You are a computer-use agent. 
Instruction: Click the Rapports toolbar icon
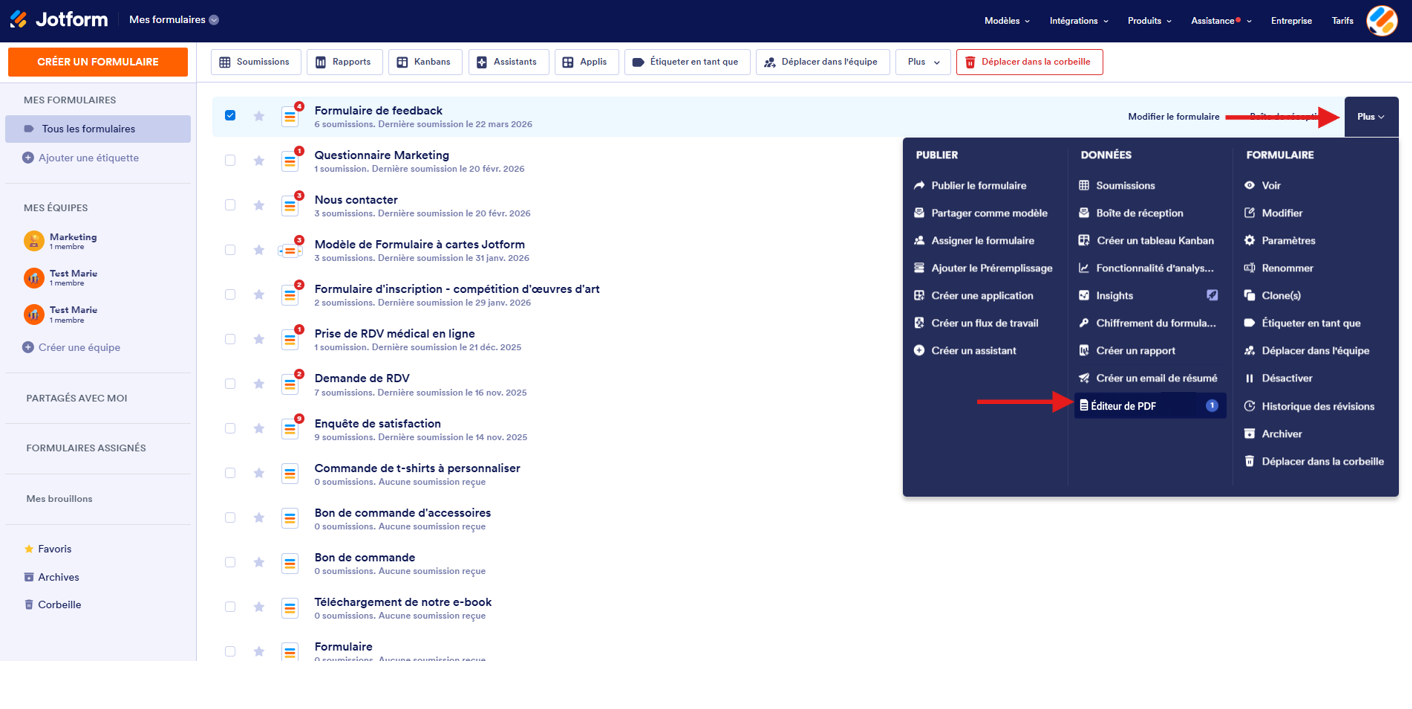pos(344,61)
